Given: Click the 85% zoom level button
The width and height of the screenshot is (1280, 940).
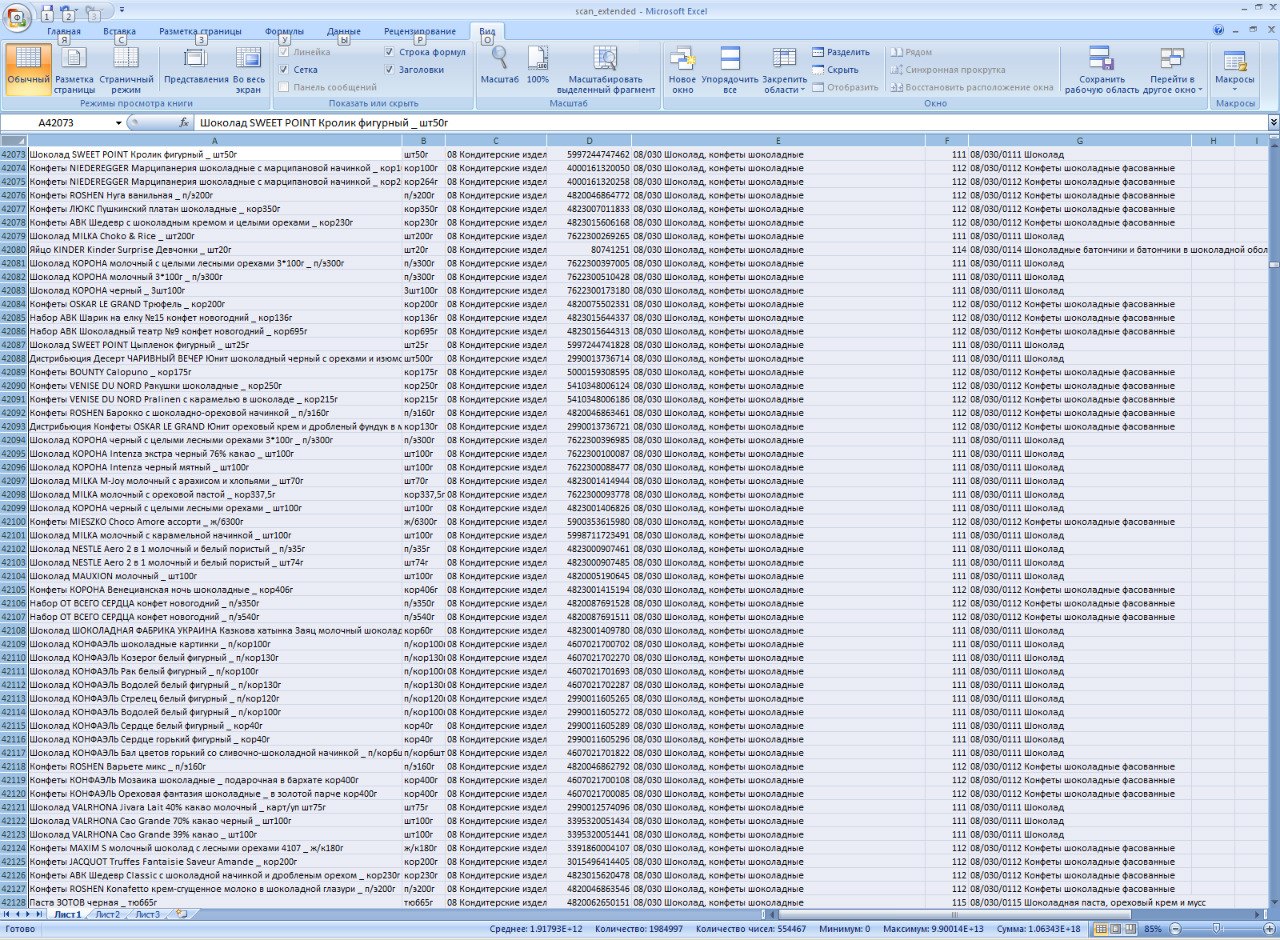Looking at the screenshot, I should click(1153, 929).
